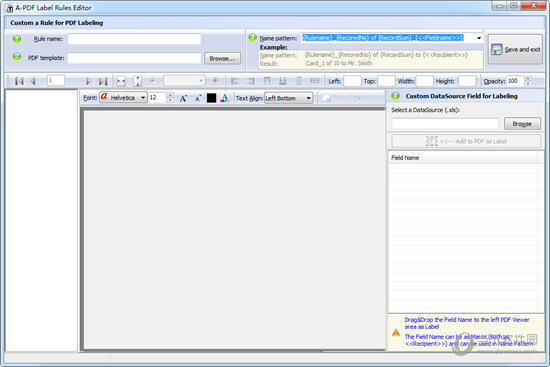Viewport: 550px width, 367px height.
Task: Align selected labels to left edge
Action: [235, 81]
